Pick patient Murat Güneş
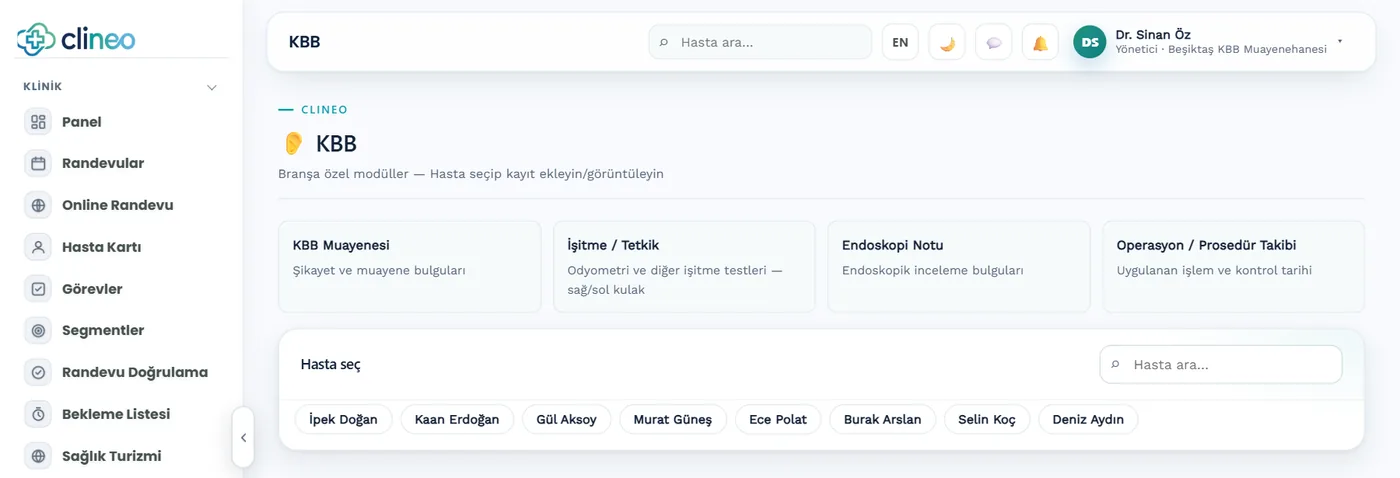The height and width of the screenshot is (478, 1400). (673, 419)
